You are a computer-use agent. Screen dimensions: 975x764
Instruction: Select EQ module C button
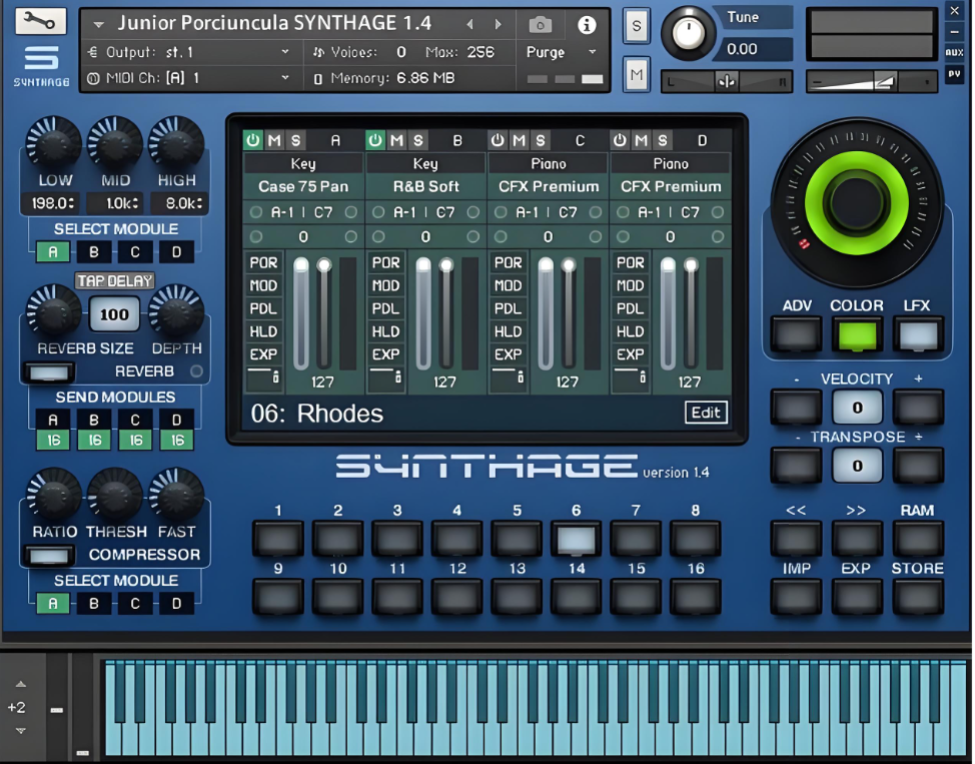135,252
